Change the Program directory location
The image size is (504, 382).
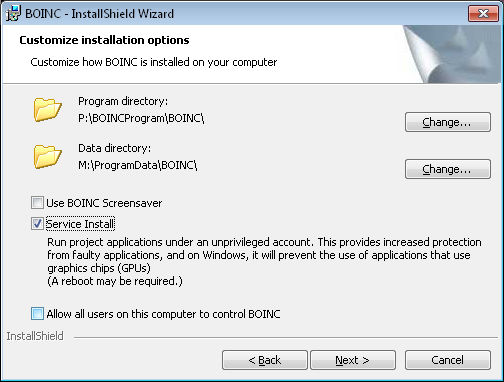(x=448, y=122)
